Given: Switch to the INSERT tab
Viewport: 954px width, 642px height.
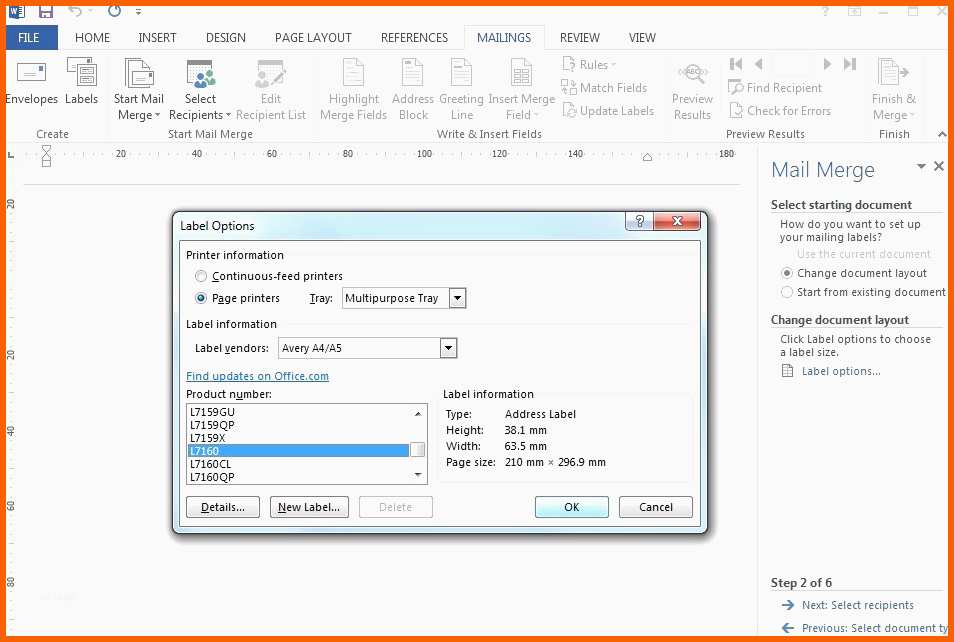Looking at the screenshot, I should coord(157,38).
